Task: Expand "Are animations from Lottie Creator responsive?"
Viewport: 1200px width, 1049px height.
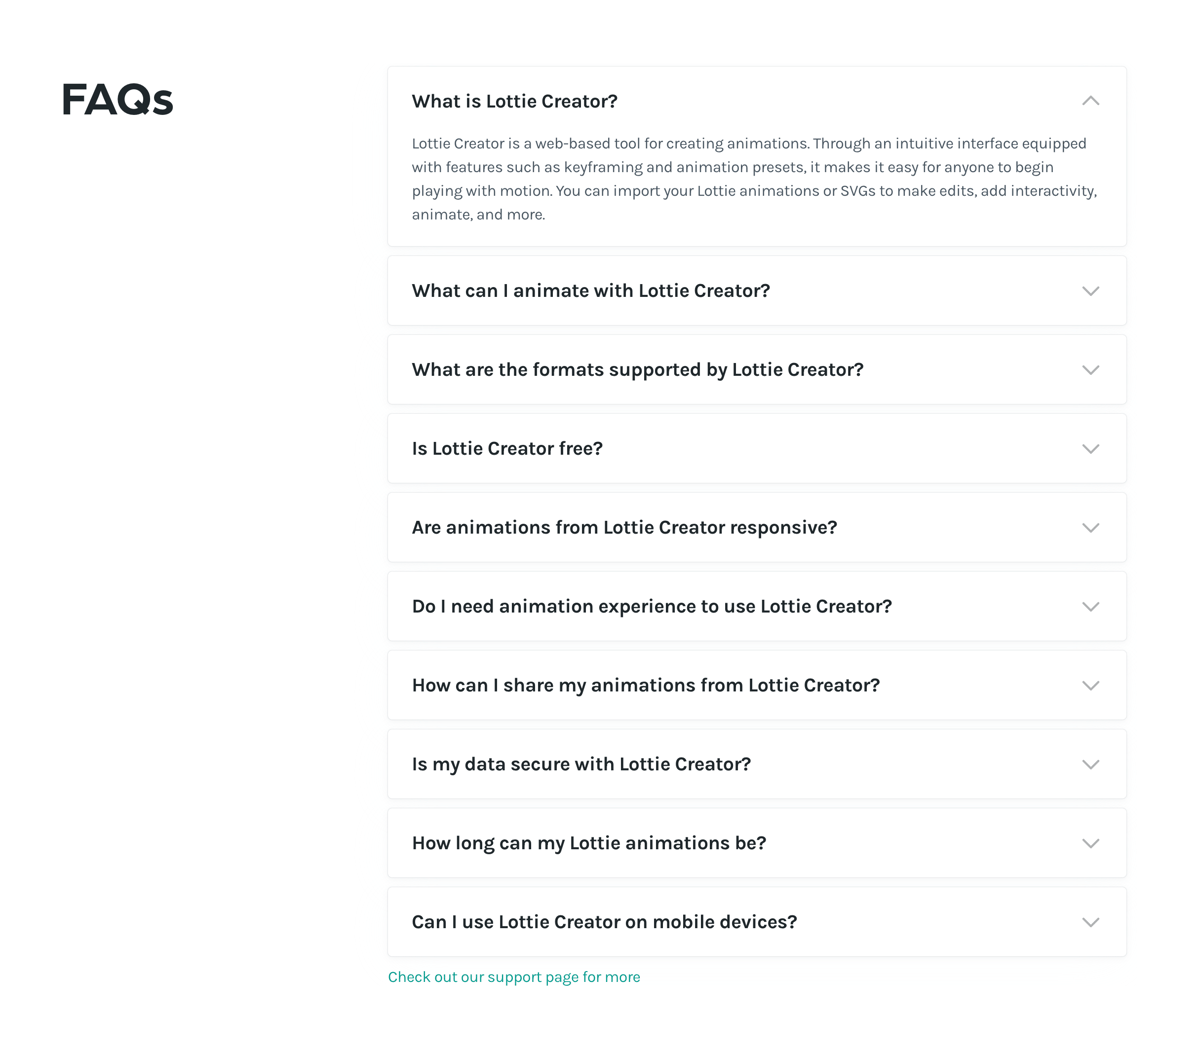Action: pyautogui.click(x=757, y=527)
